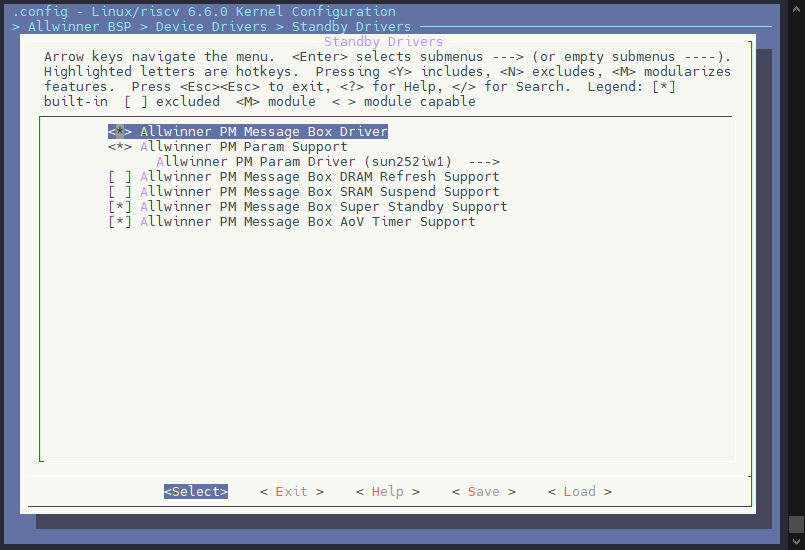Toggle the PM Param Support <*> marker
This screenshot has height=550, width=805.
click(120, 147)
